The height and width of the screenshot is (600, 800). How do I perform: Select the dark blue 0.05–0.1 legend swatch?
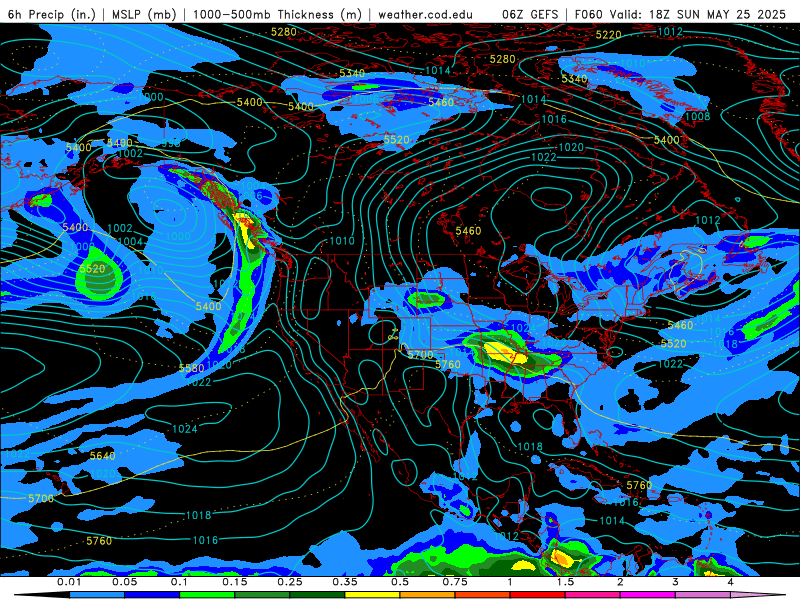152,595
